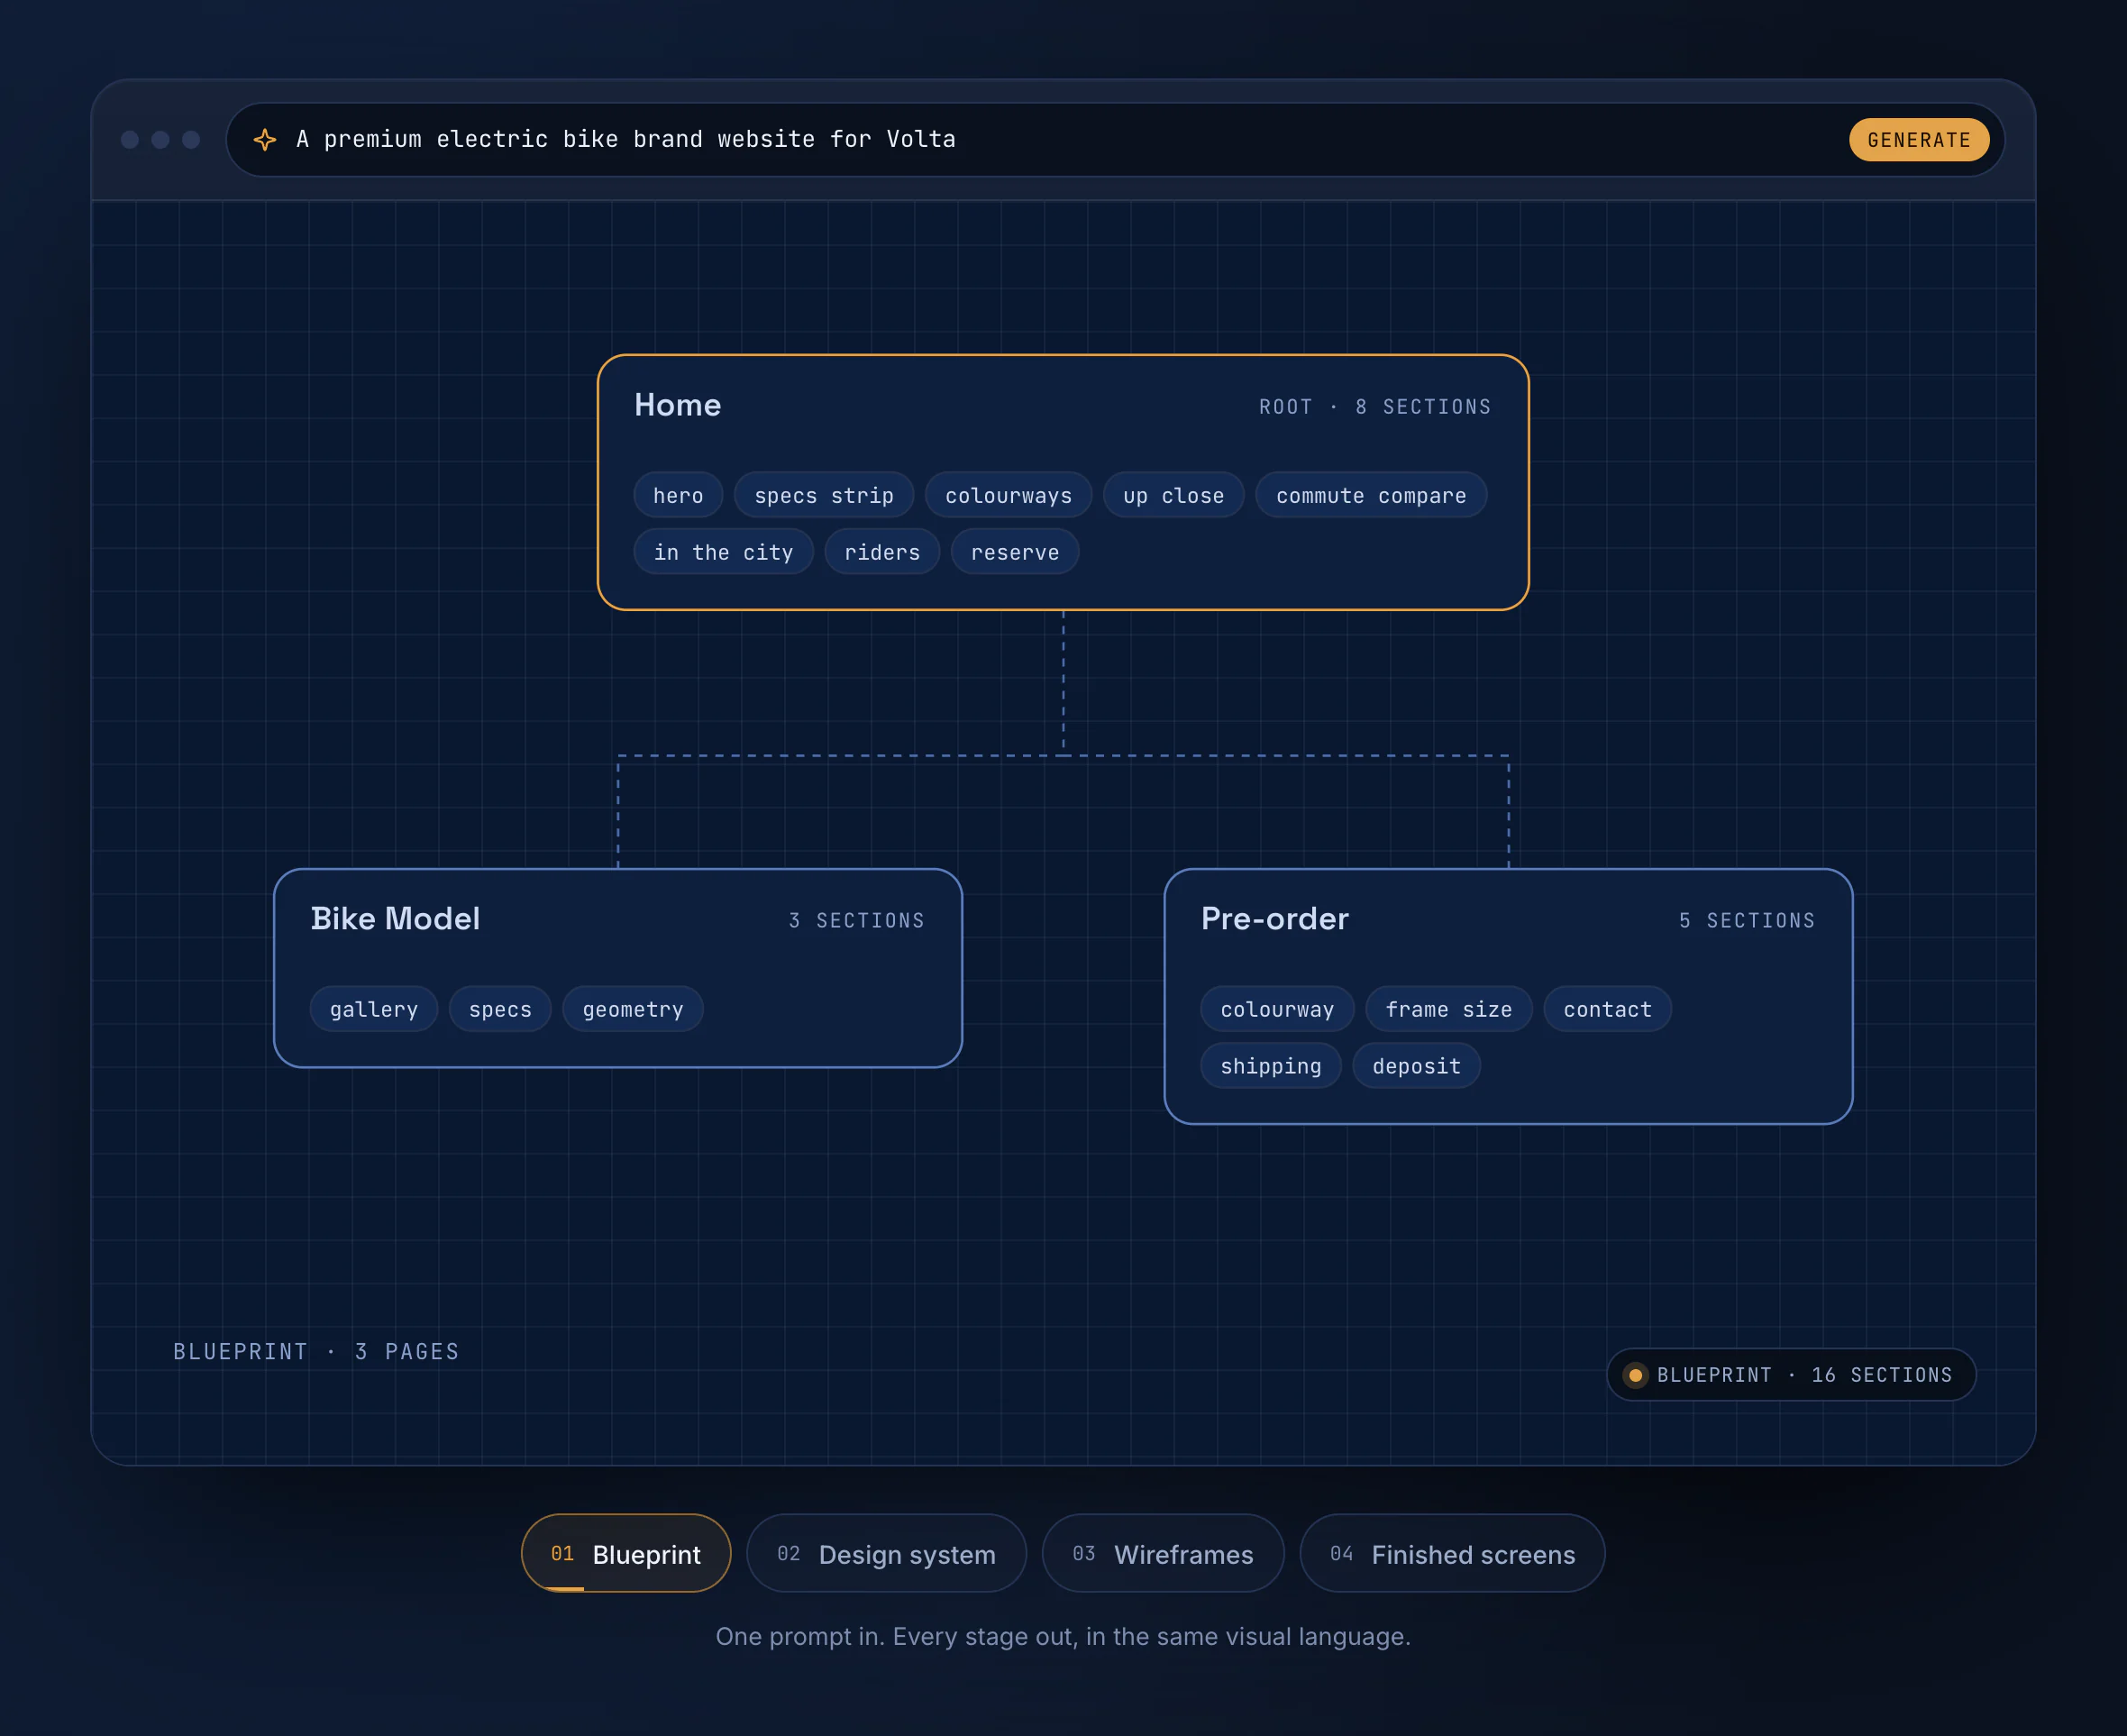Go to the 04 Finished screens tab
The height and width of the screenshot is (1736, 2127).
(1452, 1553)
